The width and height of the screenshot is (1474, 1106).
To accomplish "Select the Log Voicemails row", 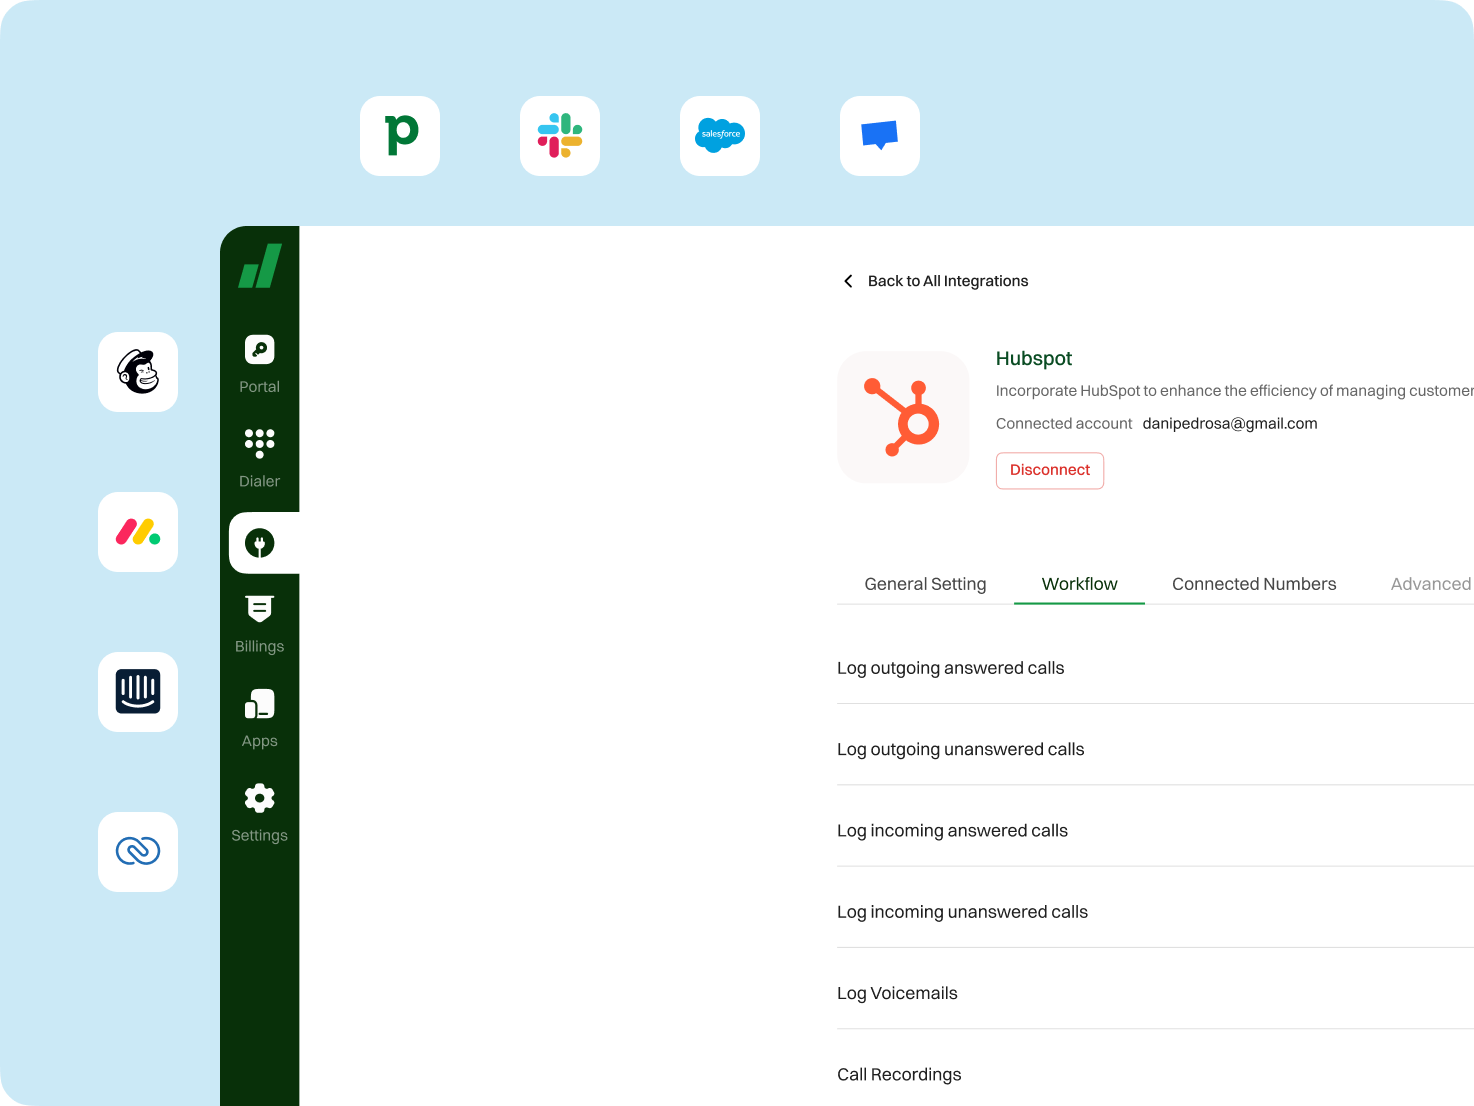I will click(897, 992).
